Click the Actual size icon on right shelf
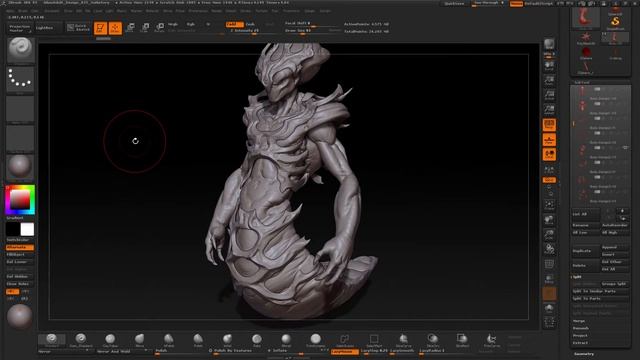This screenshot has width=640, height=360. pos(549,95)
